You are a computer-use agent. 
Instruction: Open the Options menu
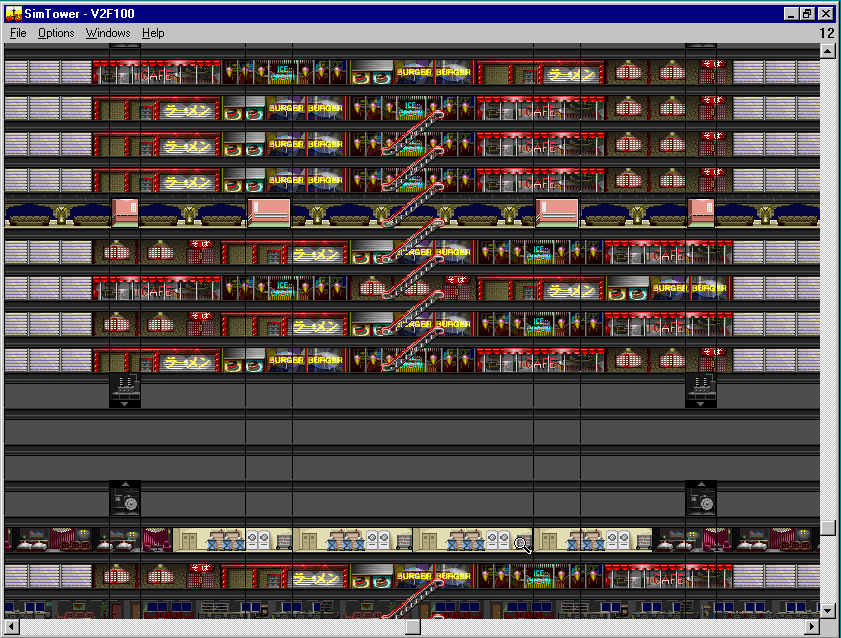pos(55,33)
